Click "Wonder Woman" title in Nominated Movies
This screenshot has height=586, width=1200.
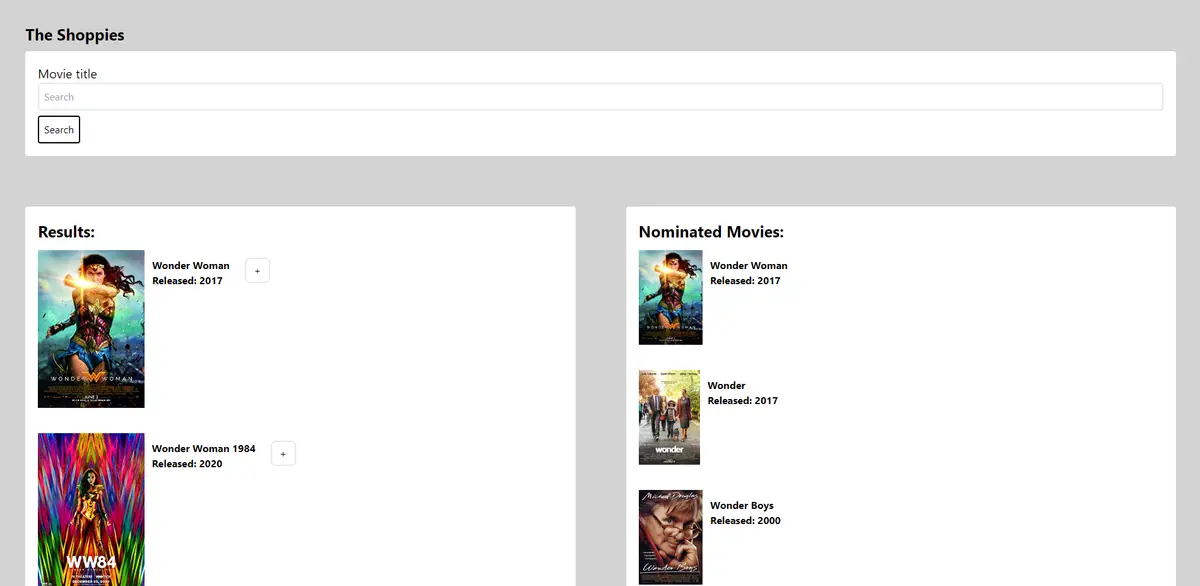pos(749,266)
